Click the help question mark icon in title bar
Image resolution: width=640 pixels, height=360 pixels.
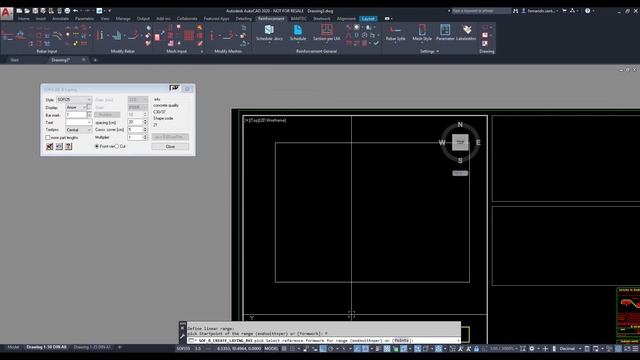point(587,11)
